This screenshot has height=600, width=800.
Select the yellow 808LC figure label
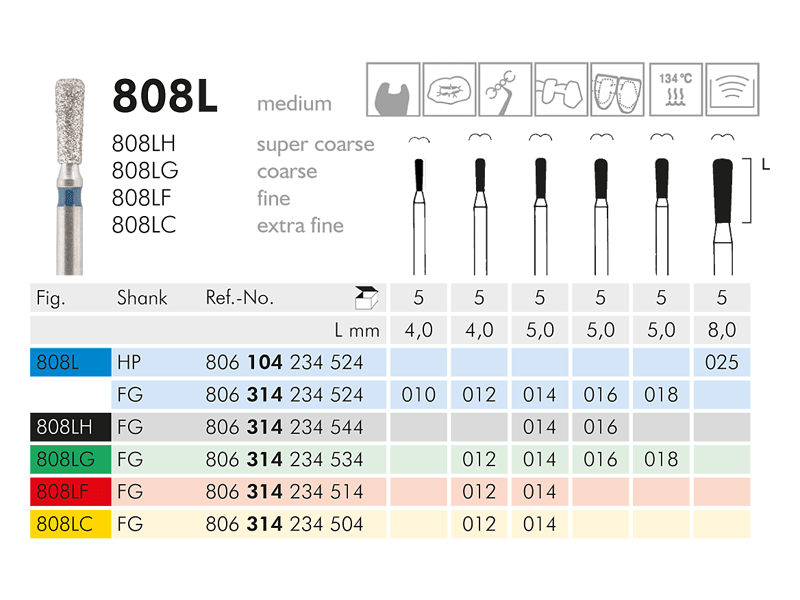[x=70, y=524]
